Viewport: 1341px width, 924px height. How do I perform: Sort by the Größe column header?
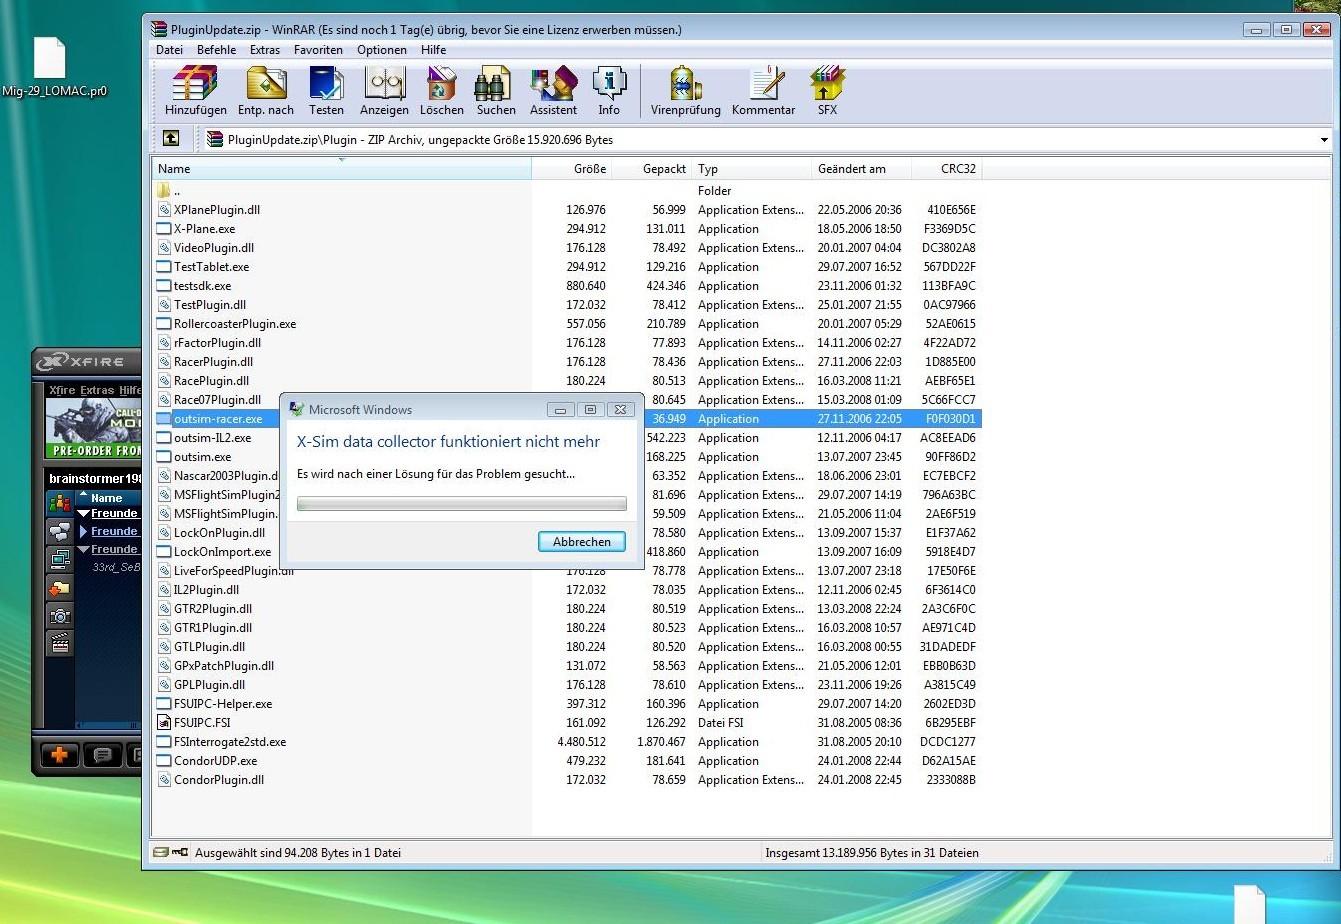(571, 169)
